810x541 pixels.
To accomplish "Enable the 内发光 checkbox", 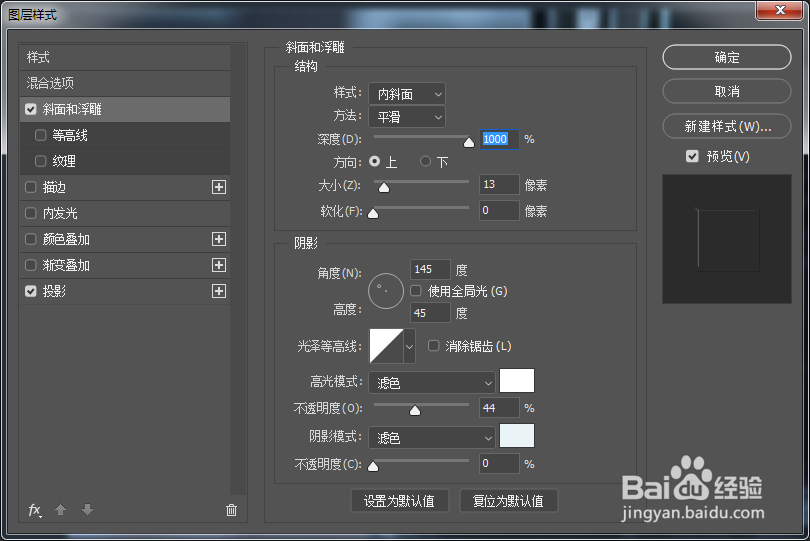I will pyautogui.click(x=31, y=213).
